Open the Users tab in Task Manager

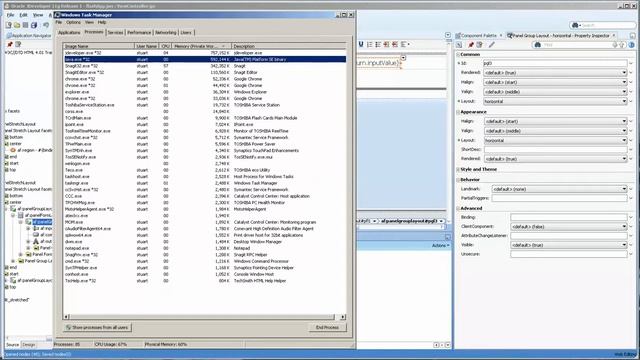click(x=186, y=33)
